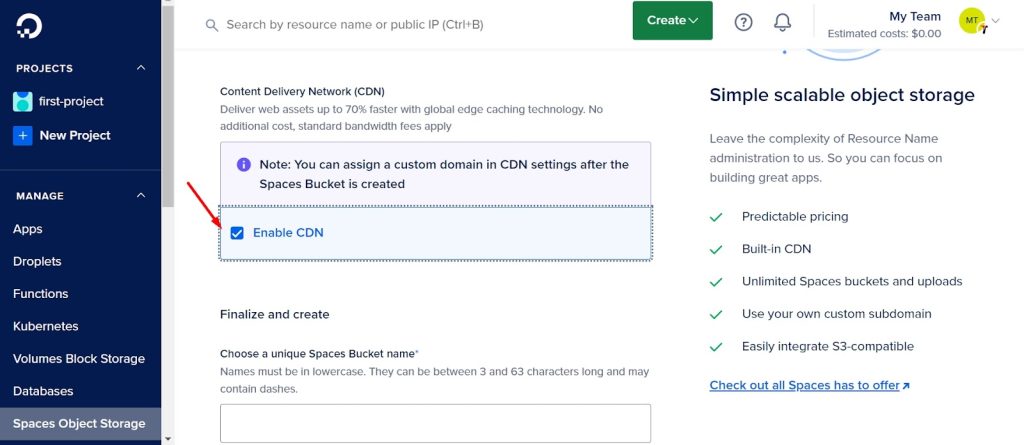Open the notifications bell icon
Viewport: 1024px width, 445px height.
782,22
